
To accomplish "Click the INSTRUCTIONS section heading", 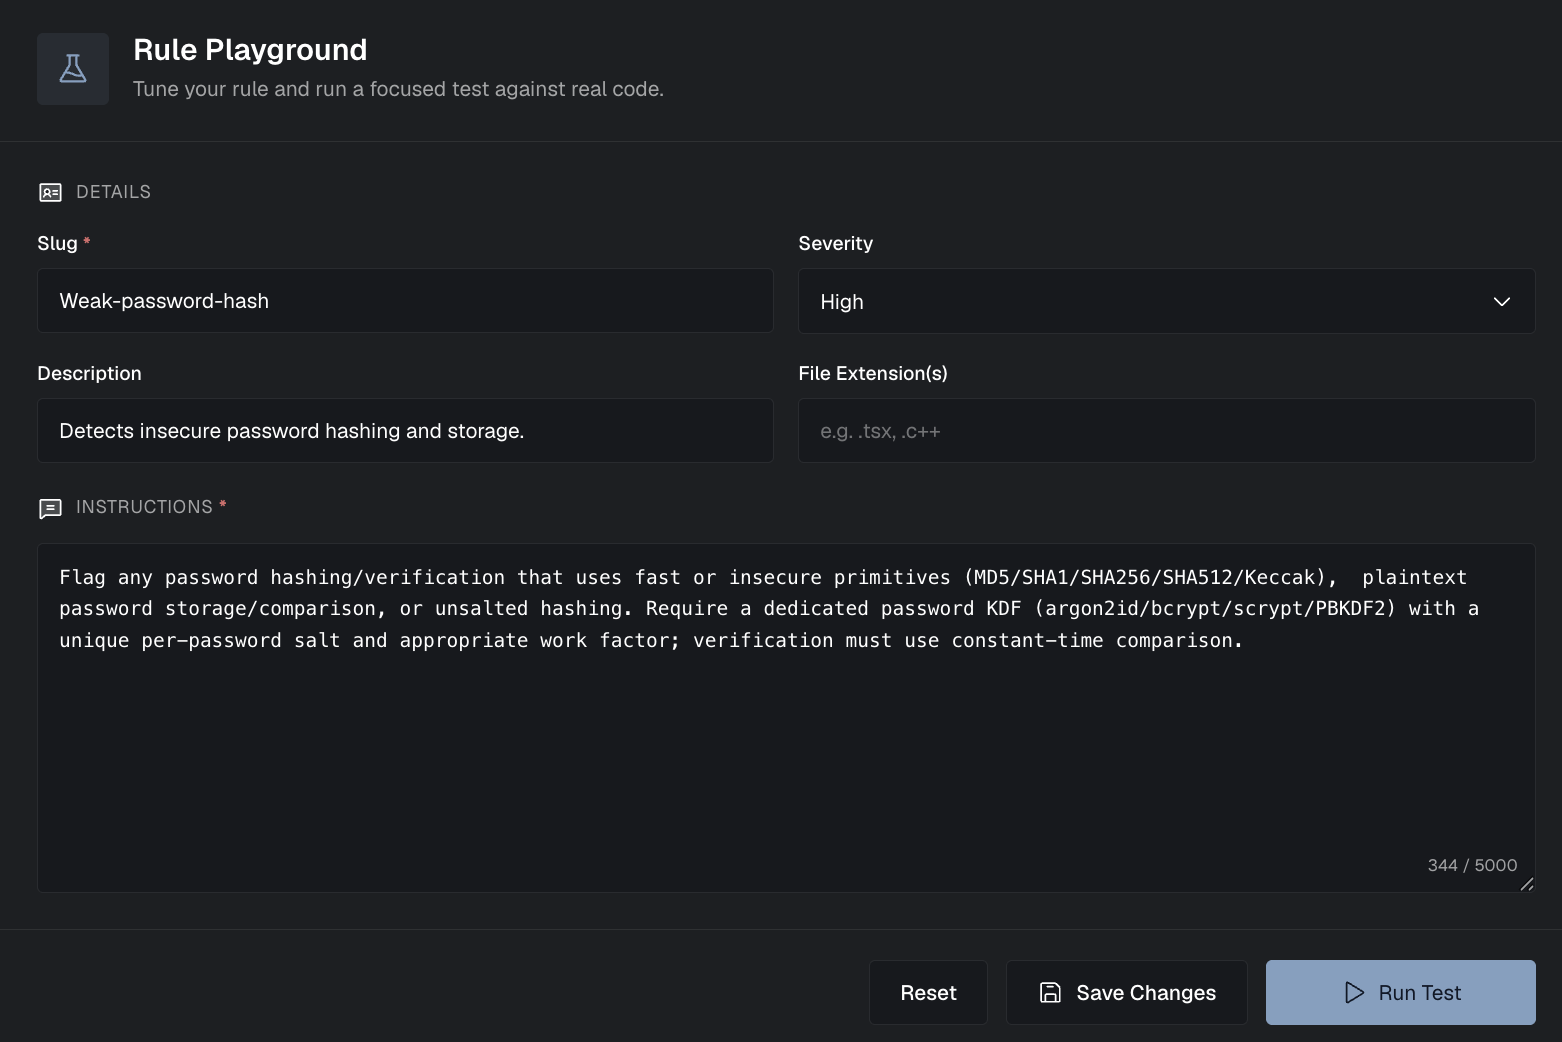I will [144, 507].
